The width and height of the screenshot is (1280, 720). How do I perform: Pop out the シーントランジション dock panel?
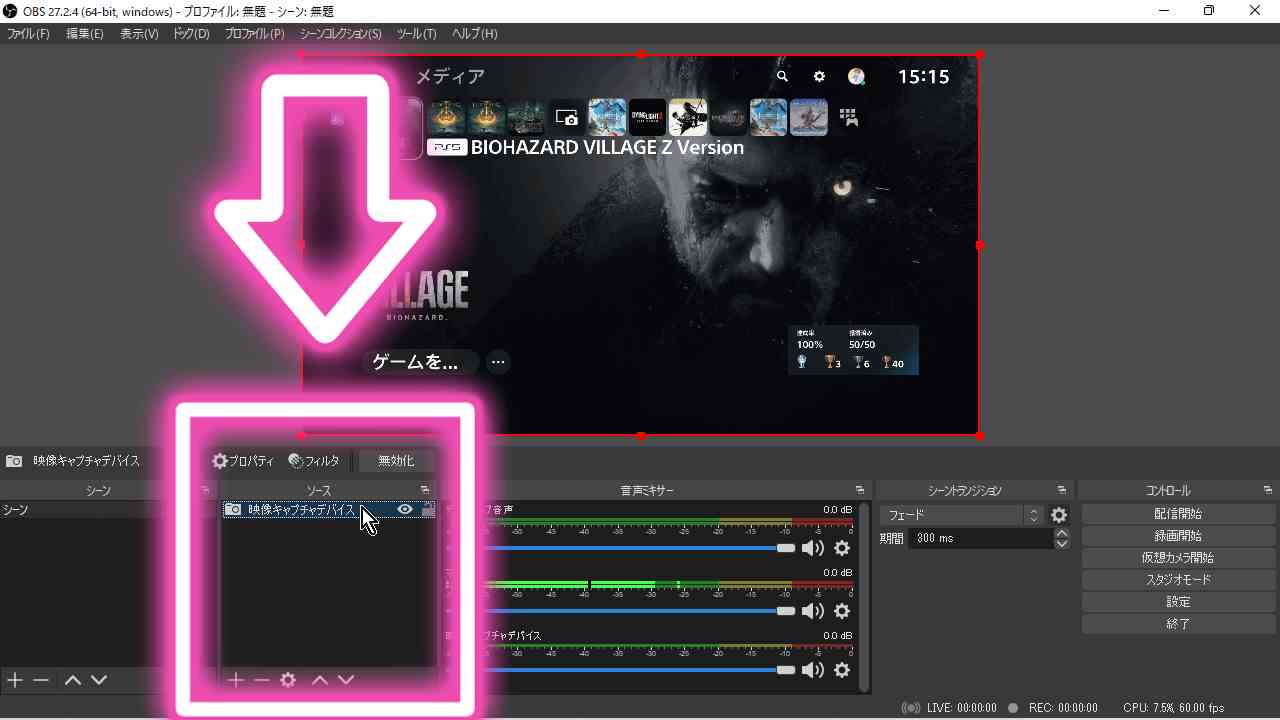tap(1062, 490)
